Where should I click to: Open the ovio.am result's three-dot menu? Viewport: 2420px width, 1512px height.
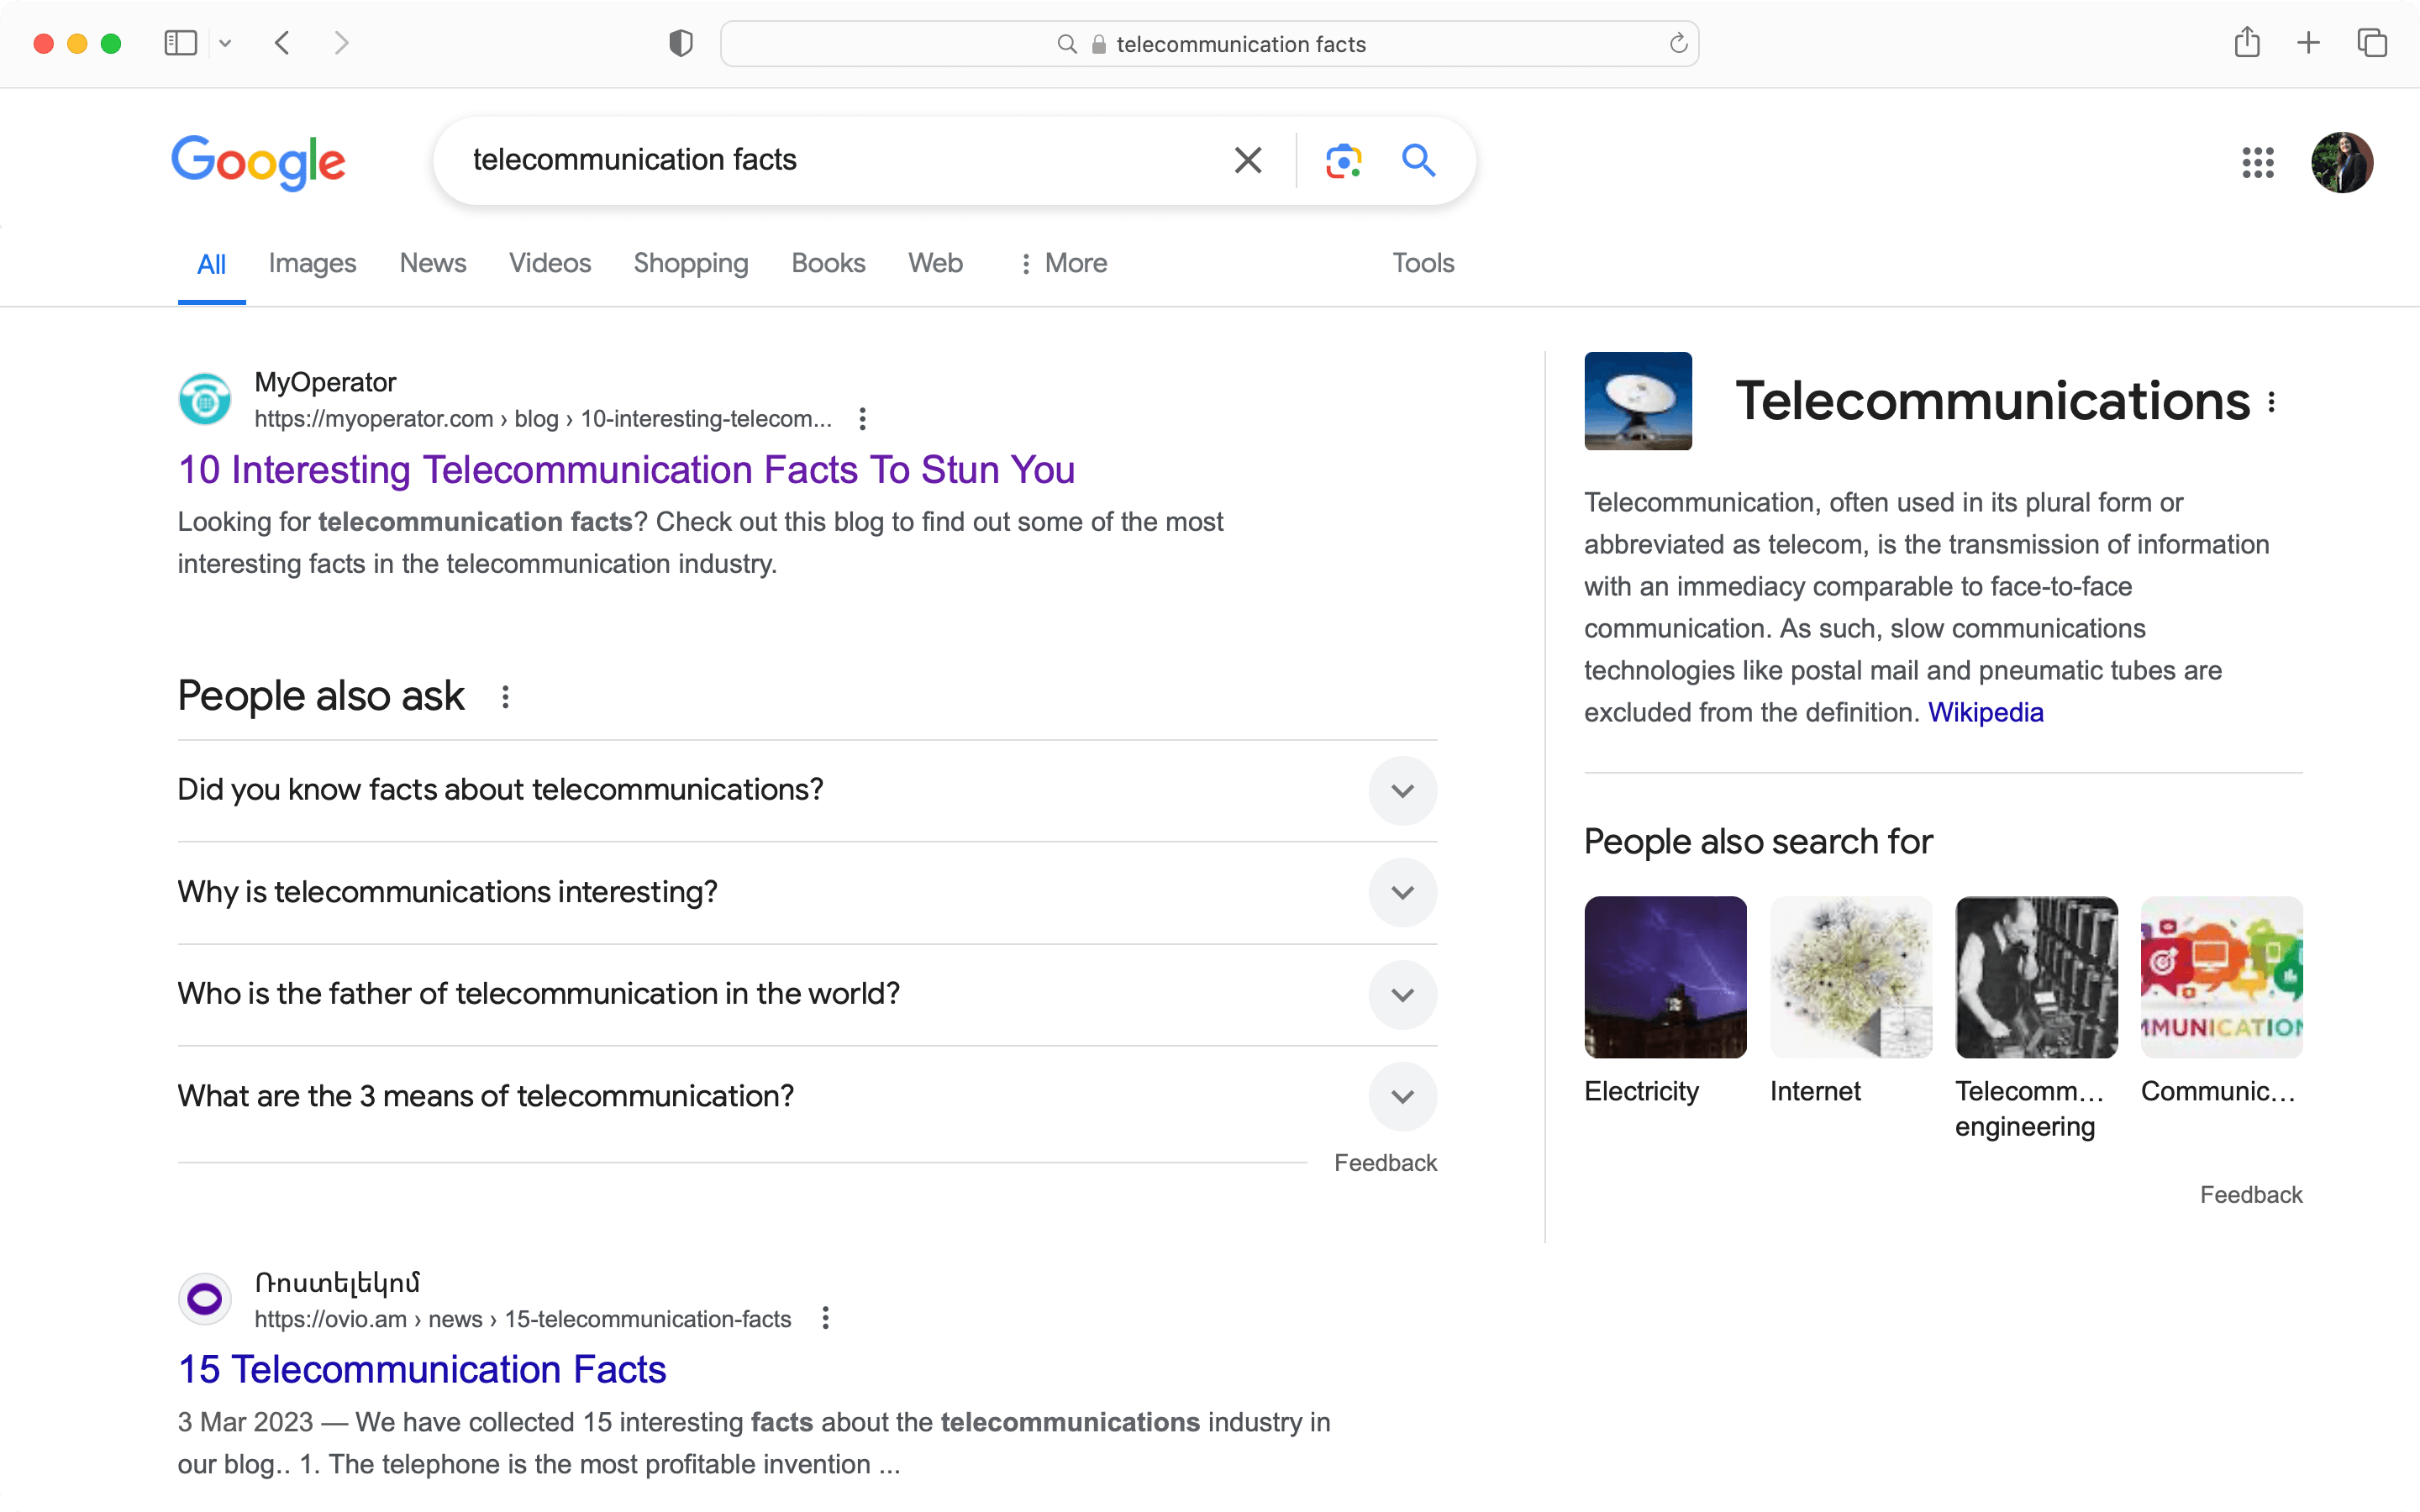pyautogui.click(x=825, y=1319)
